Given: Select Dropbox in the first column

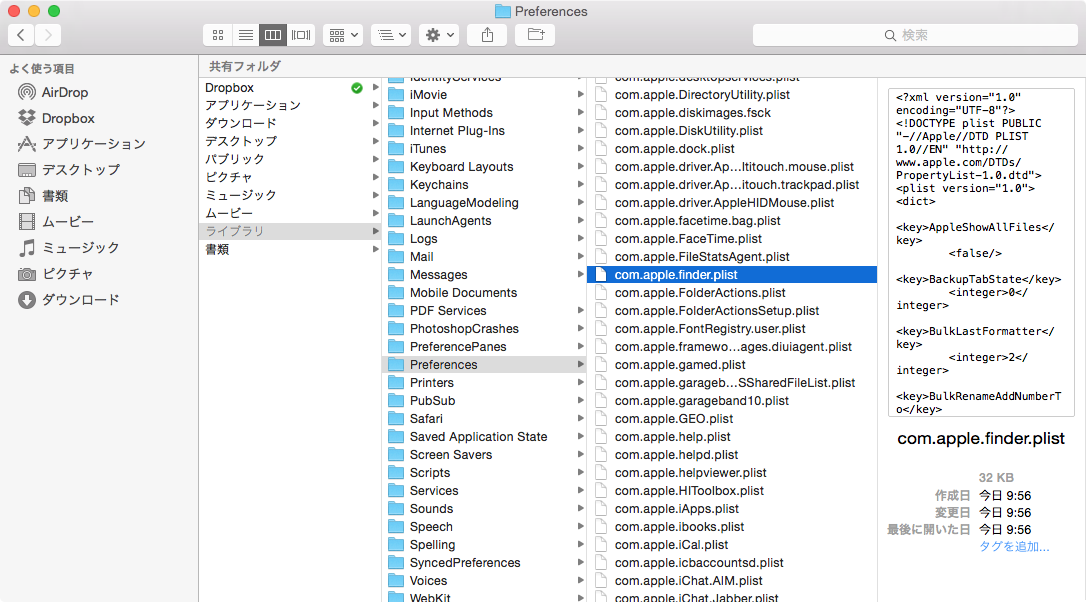Looking at the screenshot, I should pos(290,87).
